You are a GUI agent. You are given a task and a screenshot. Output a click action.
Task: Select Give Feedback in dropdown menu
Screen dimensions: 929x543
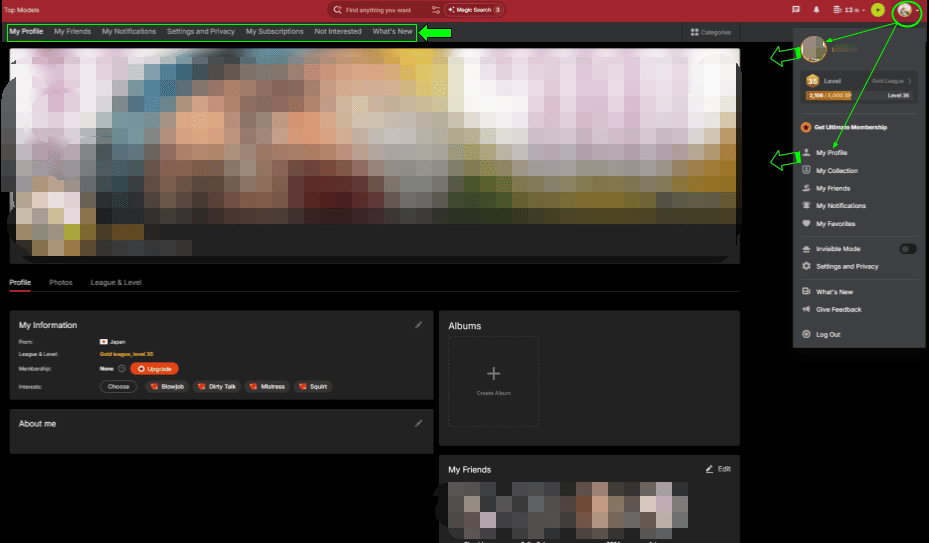pos(838,309)
